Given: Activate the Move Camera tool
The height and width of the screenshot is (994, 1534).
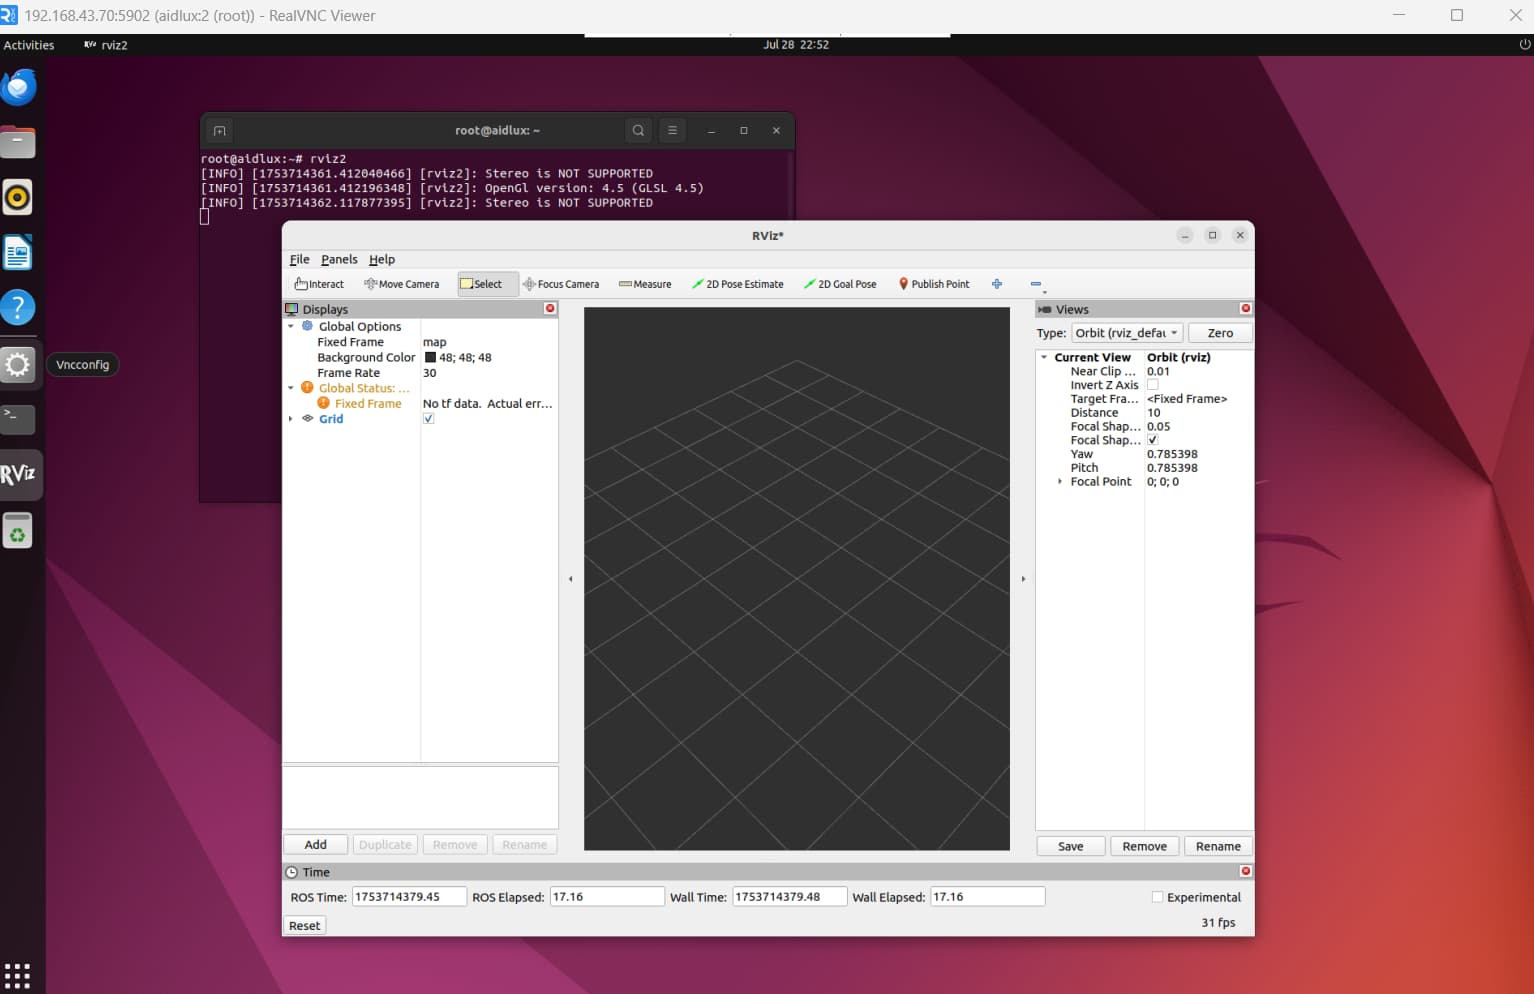Looking at the screenshot, I should [x=401, y=284].
